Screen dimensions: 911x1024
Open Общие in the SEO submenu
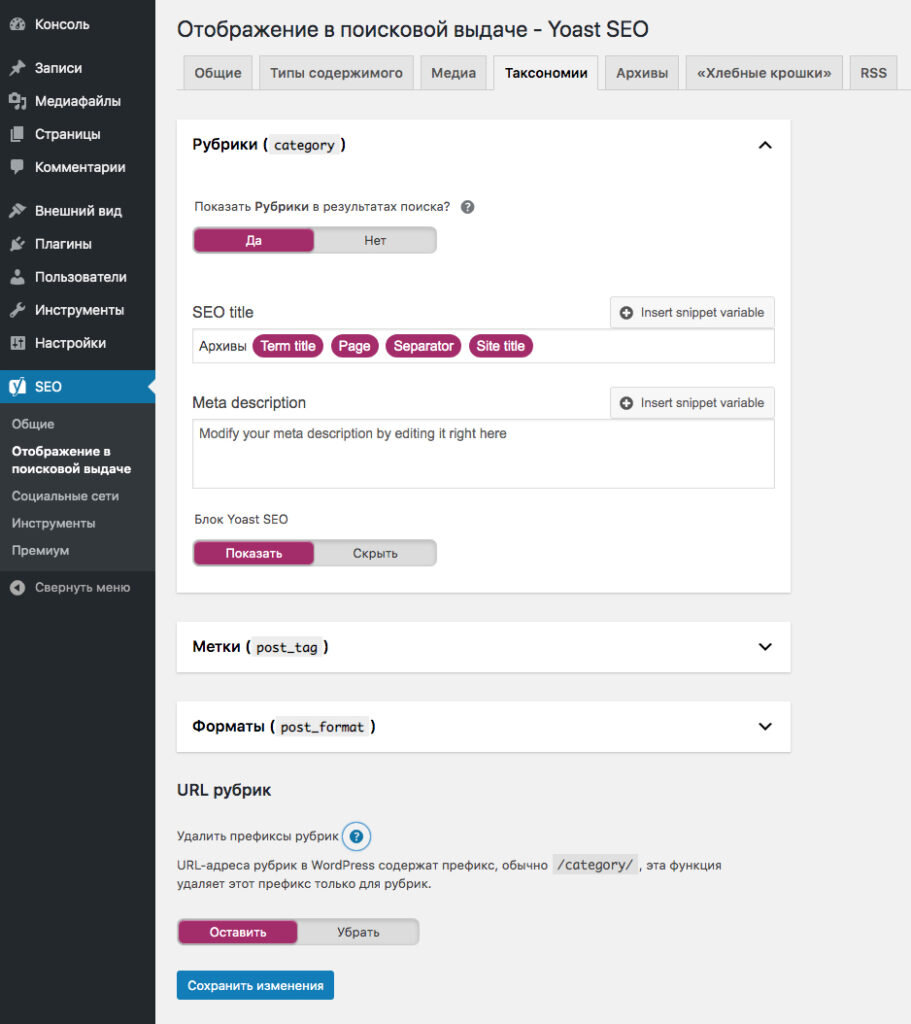[33, 424]
